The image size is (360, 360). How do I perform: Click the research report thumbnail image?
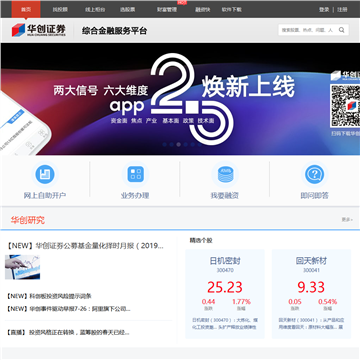click(x=22, y=267)
